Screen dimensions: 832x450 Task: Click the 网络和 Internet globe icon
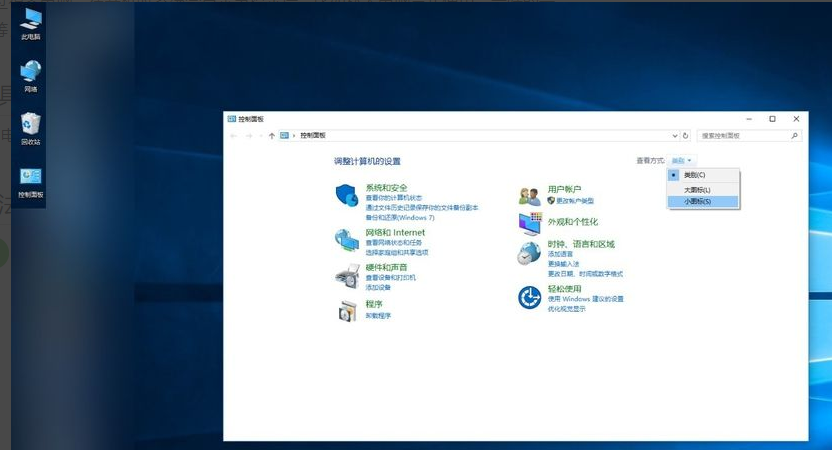click(x=346, y=240)
